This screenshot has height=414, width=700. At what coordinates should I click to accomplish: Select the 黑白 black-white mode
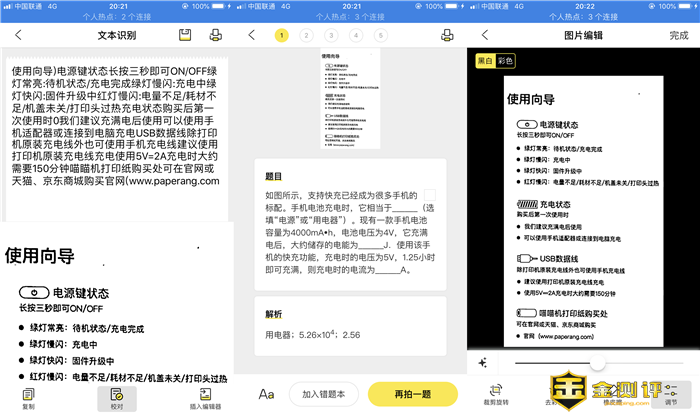click(484, 61)
